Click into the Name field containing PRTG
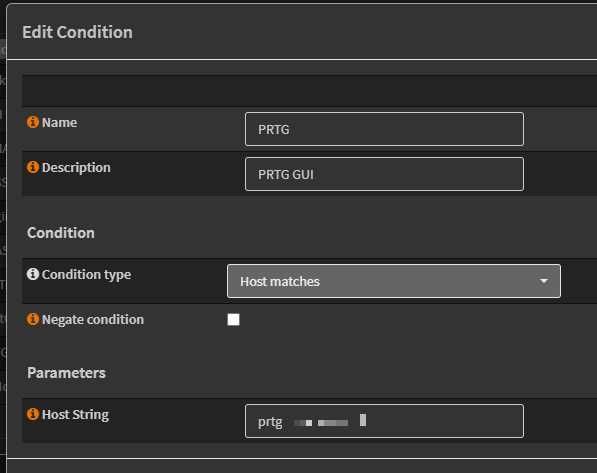The height and width of the screenshot is (473, 597). click(x=385, y=129)
